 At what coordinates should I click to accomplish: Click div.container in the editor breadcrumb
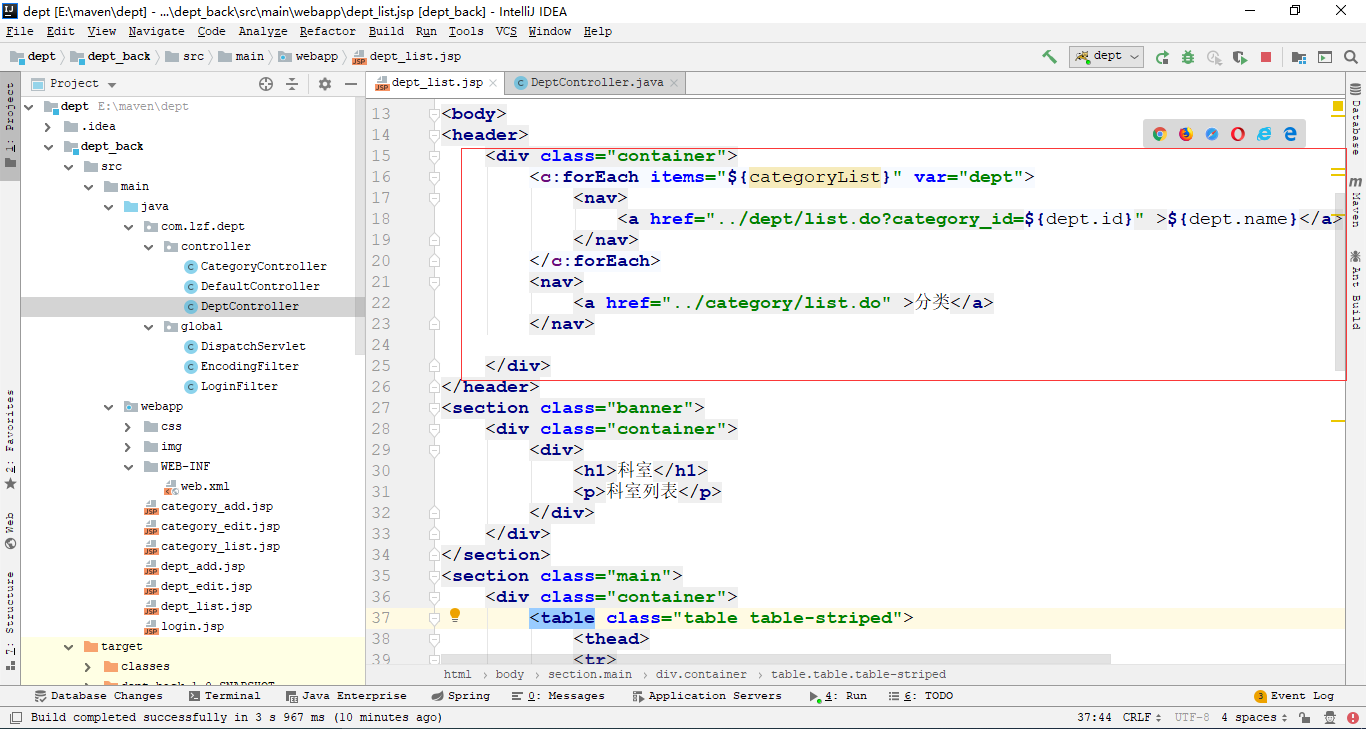[701, 674]
